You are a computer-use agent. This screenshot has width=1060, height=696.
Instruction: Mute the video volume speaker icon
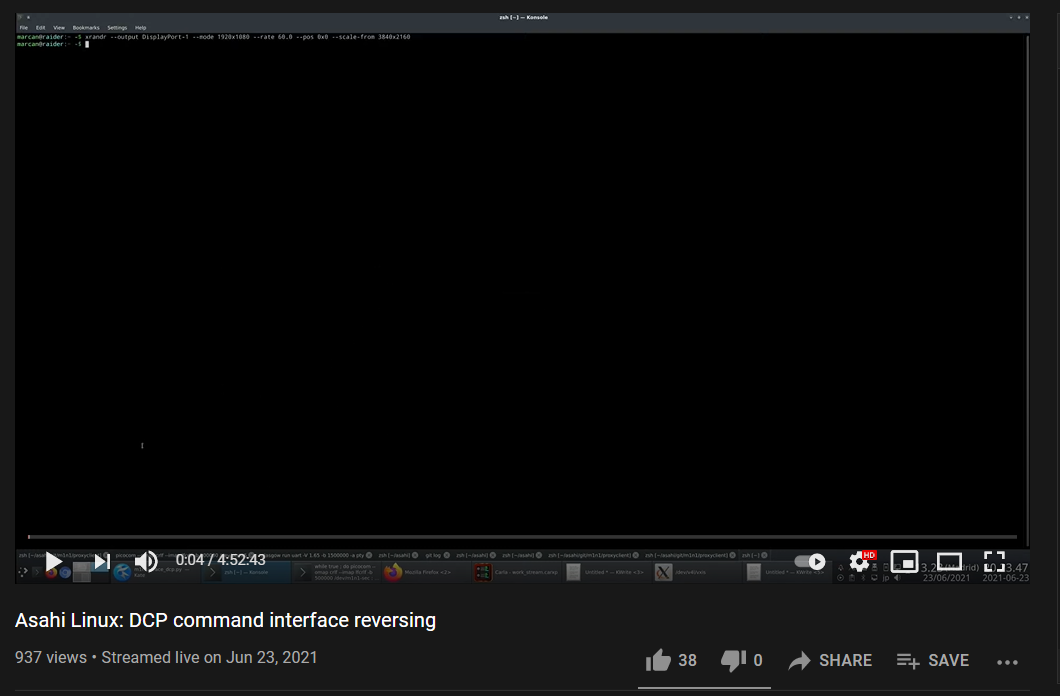146,561
